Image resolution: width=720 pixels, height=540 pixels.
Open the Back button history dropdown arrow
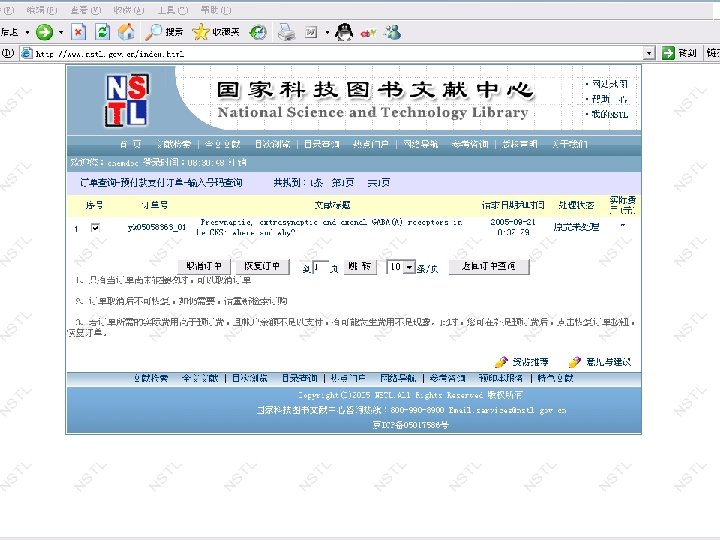(x=27, y=32)
